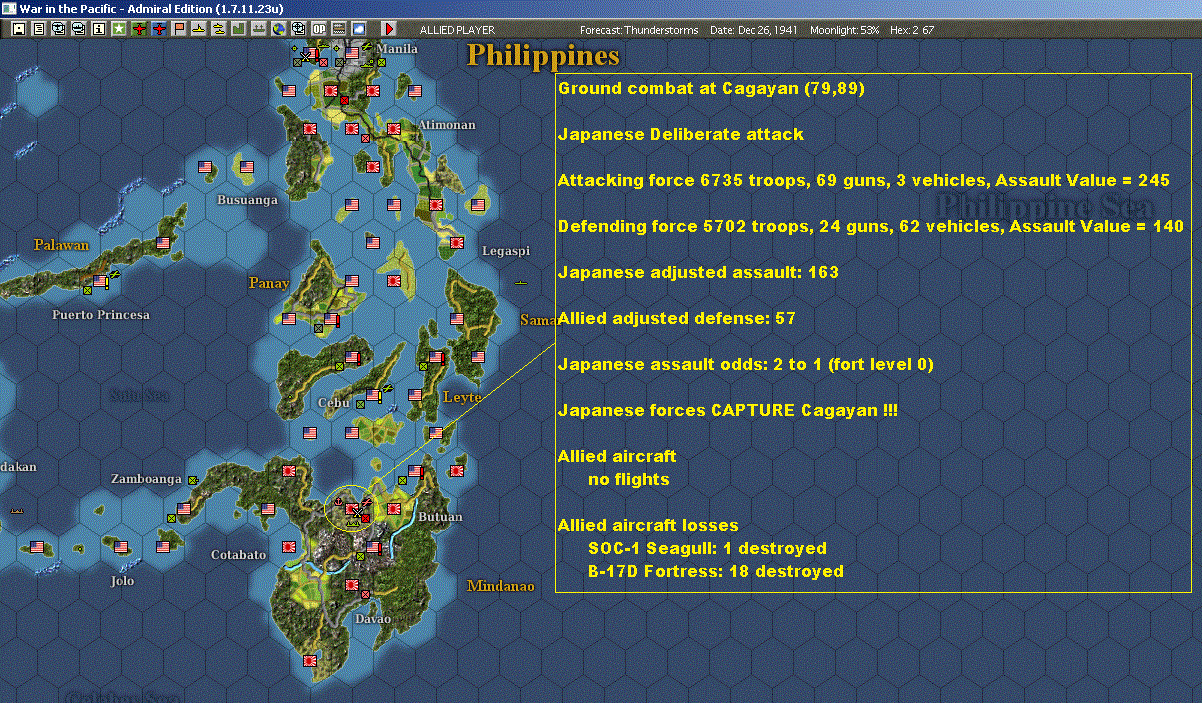Click the 'Philippines' map title

(543, 55)
